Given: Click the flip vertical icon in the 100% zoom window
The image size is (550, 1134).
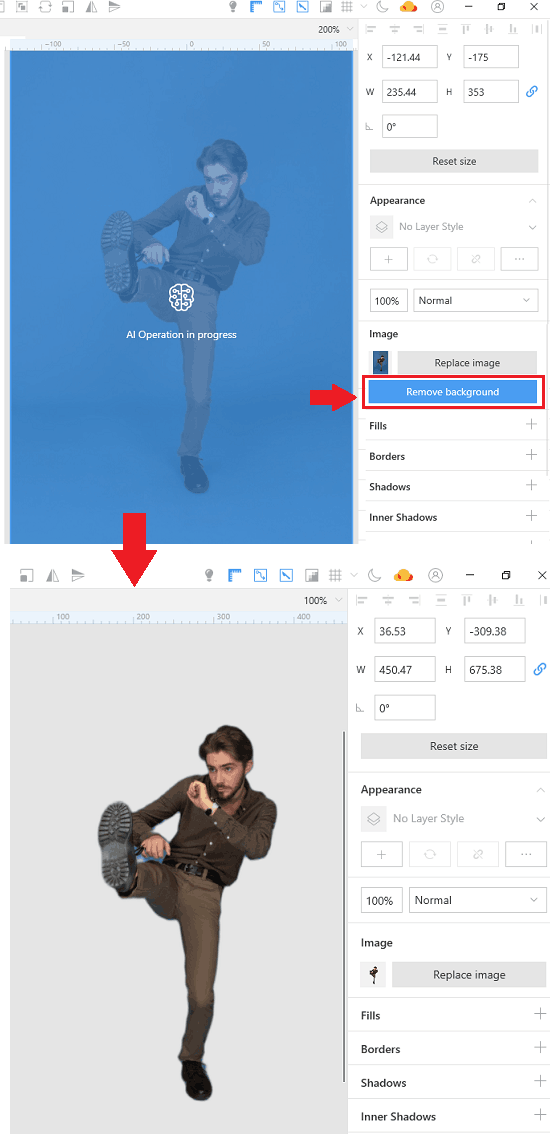Looking at the screenshot, I should (x=77, y=575).
